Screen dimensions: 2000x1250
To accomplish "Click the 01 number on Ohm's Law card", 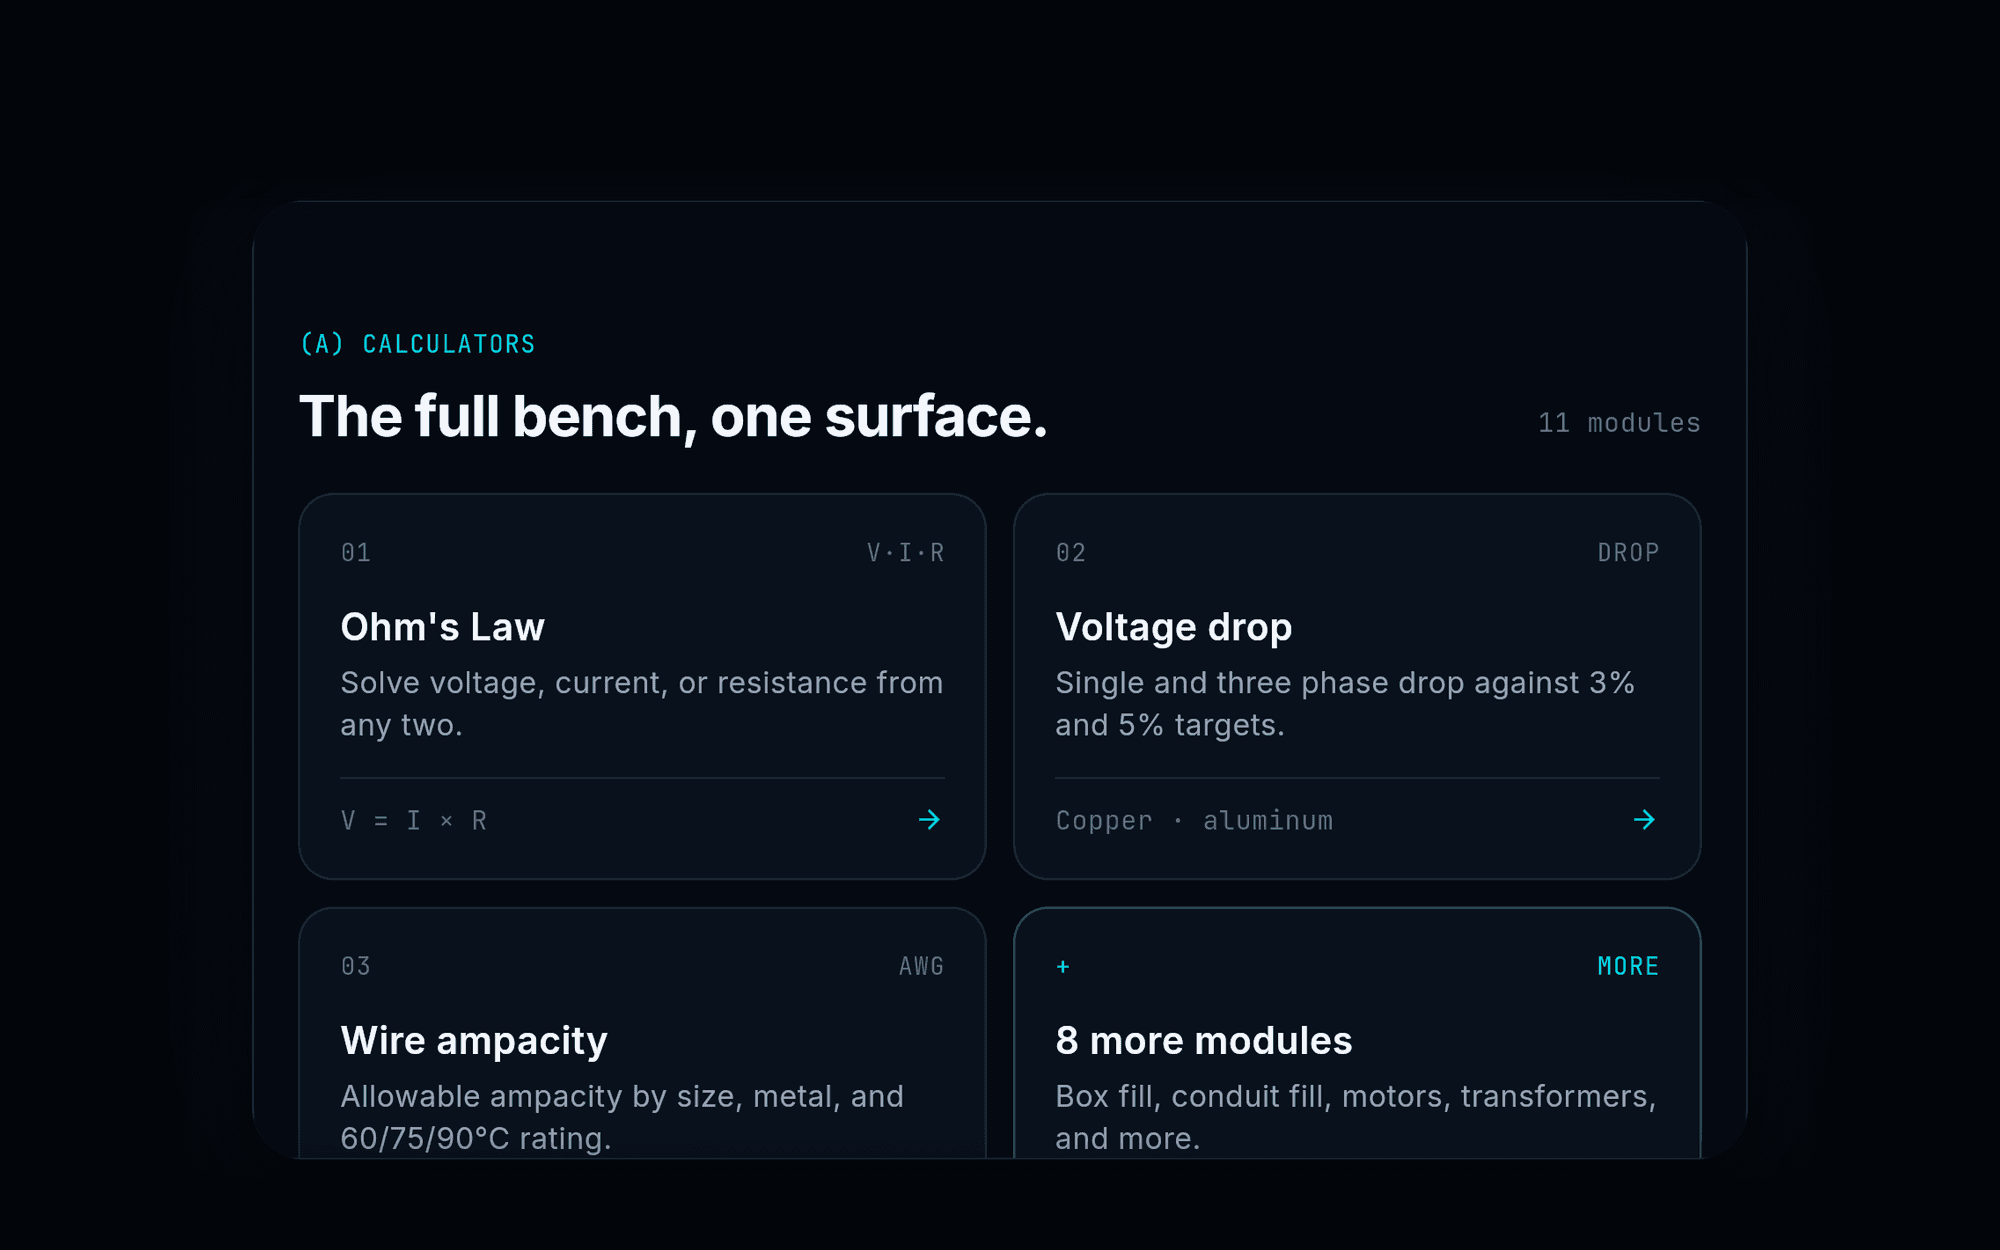I will (356, 553).
